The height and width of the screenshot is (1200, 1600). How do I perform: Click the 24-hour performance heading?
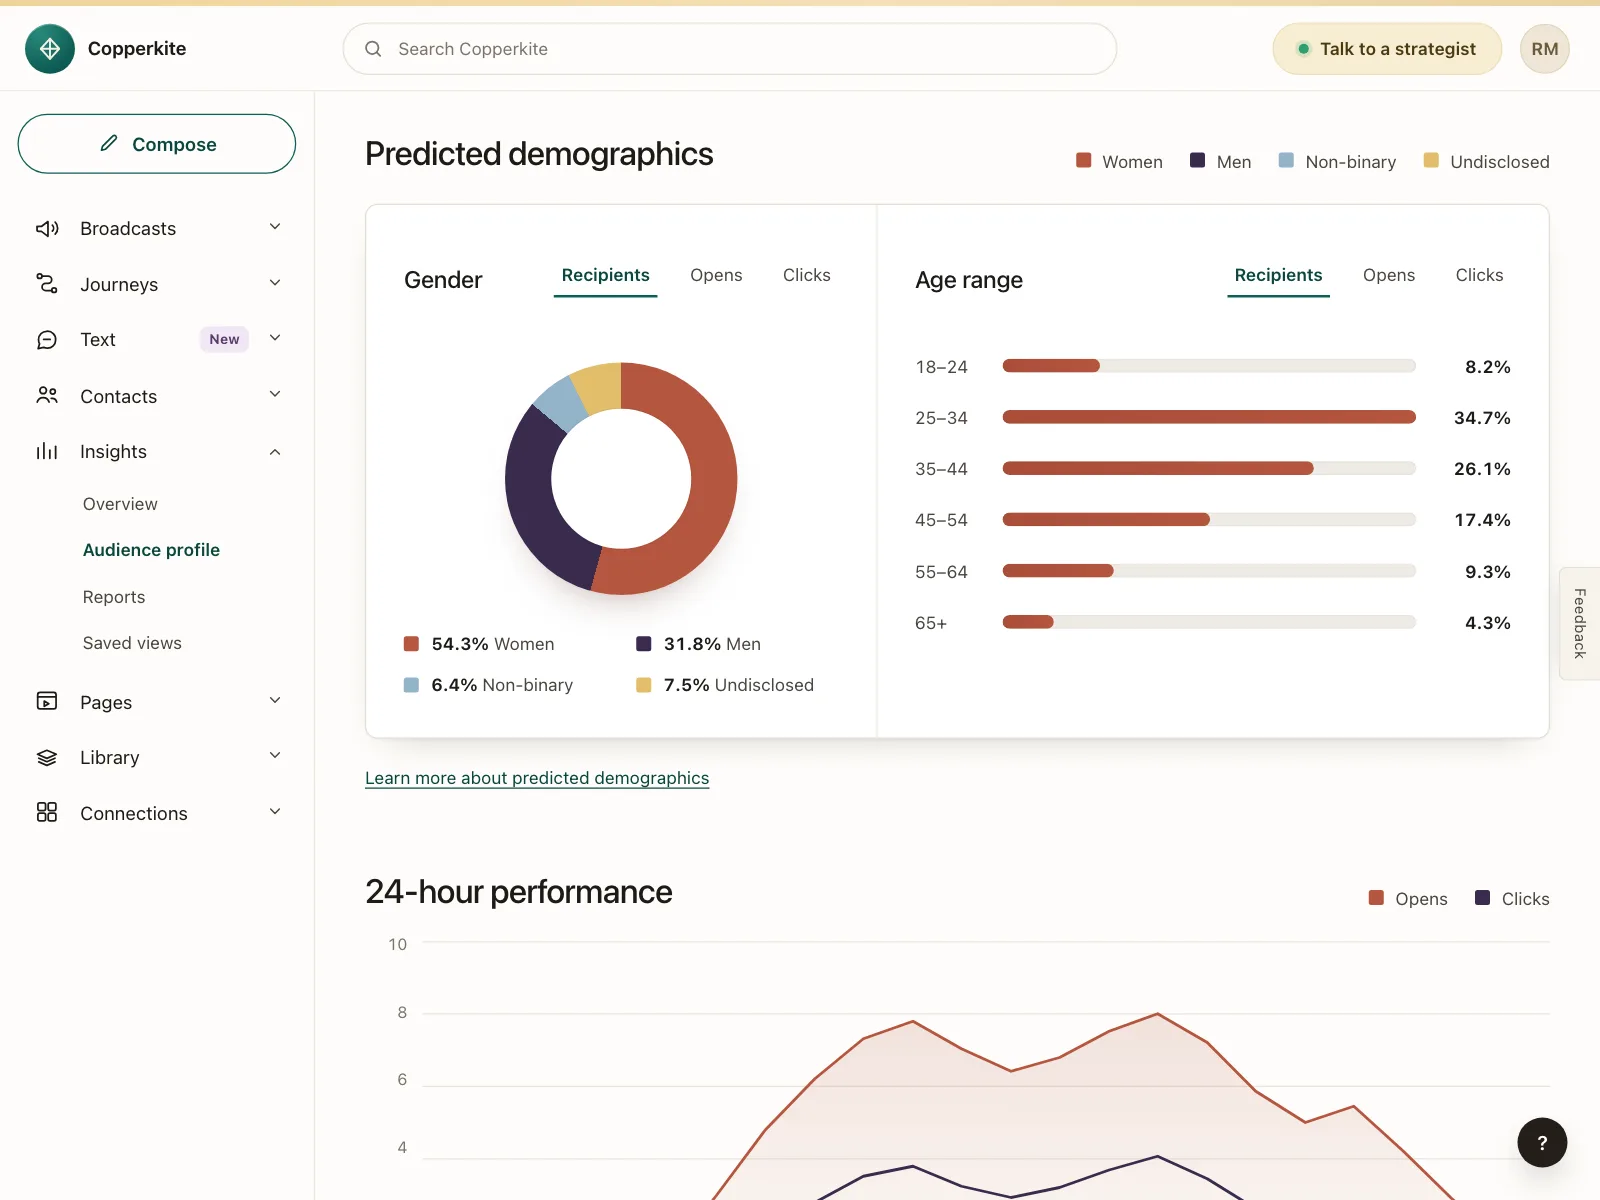click(518, 892)
